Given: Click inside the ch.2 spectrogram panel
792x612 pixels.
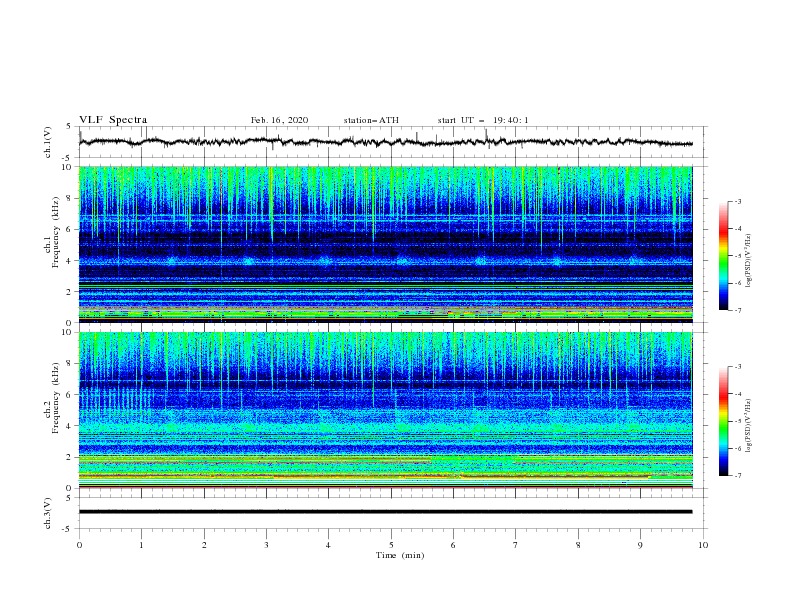Looking at the screenshot, I should (x=386, y=410).
